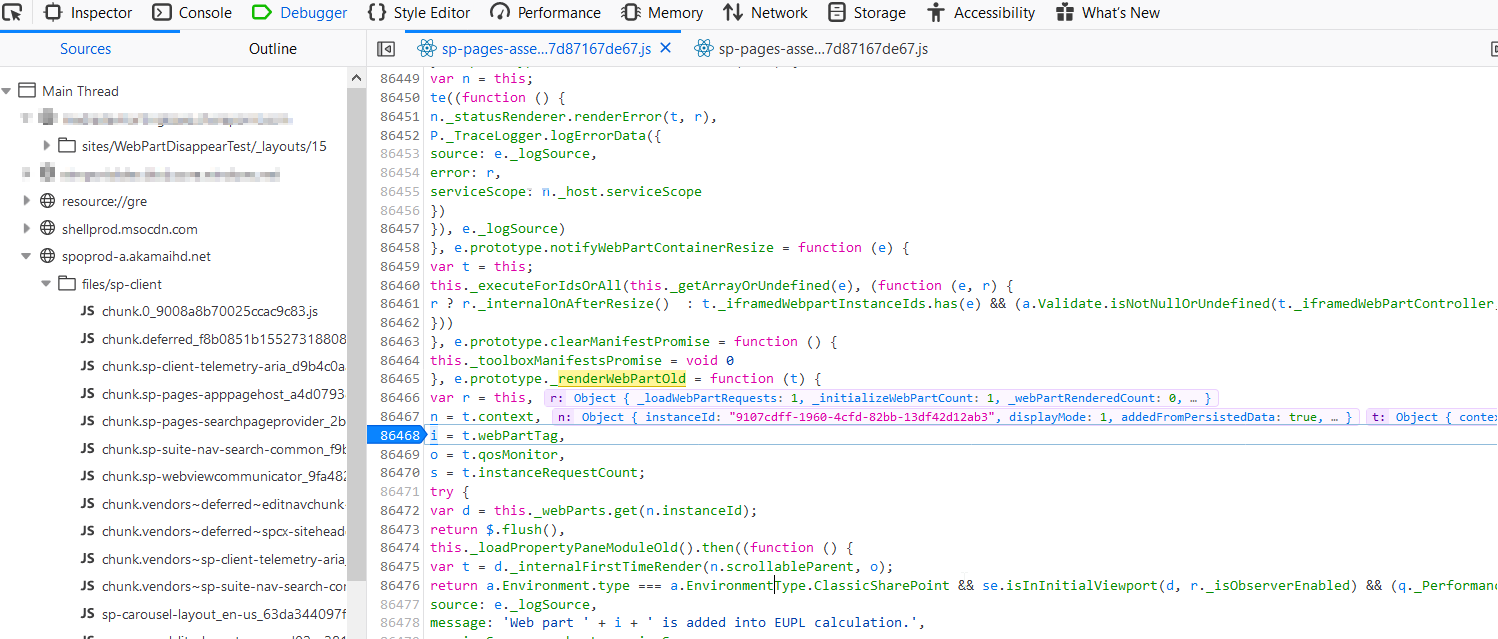This screenshot has height=639, width=1498.
Task: Click the Debugger tab icon
Action: (x=261, y=13)
